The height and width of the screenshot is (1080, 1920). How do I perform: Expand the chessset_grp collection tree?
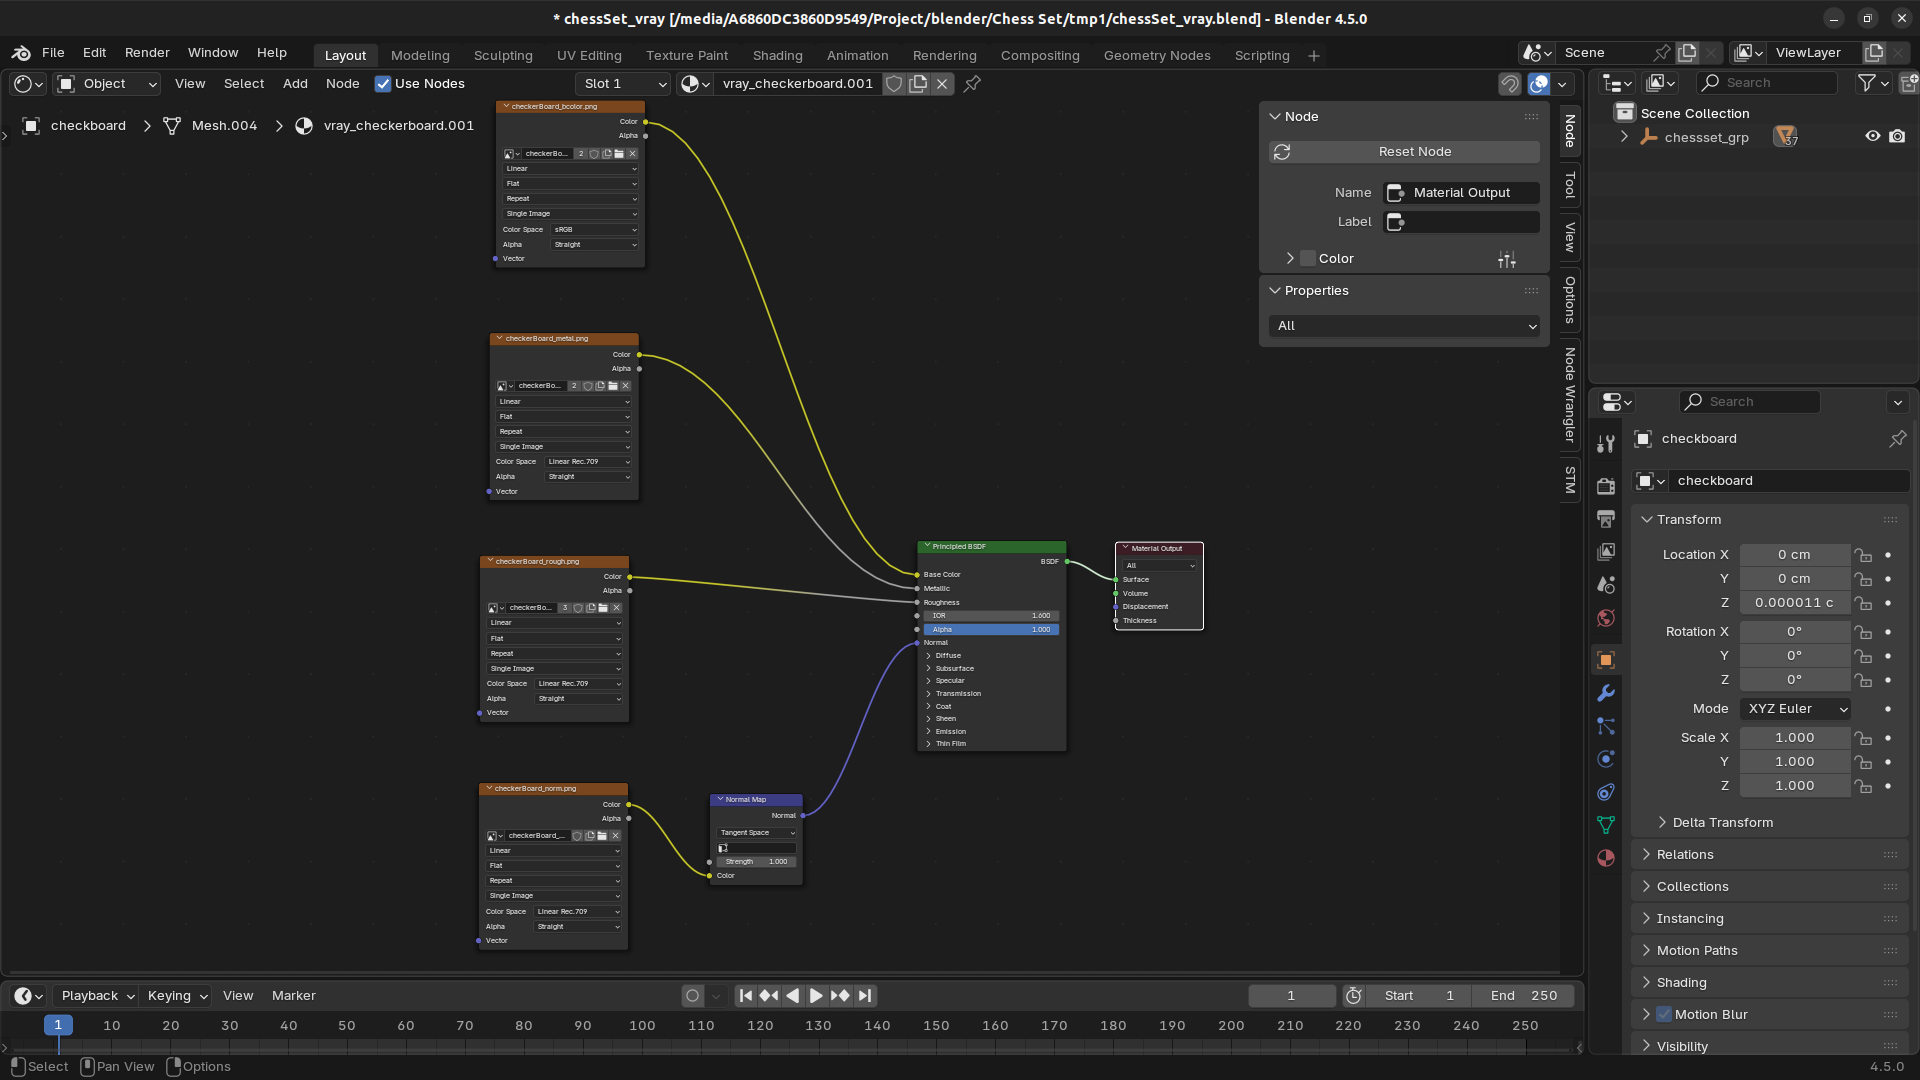pyautogui.click(x=1624, y=137)
